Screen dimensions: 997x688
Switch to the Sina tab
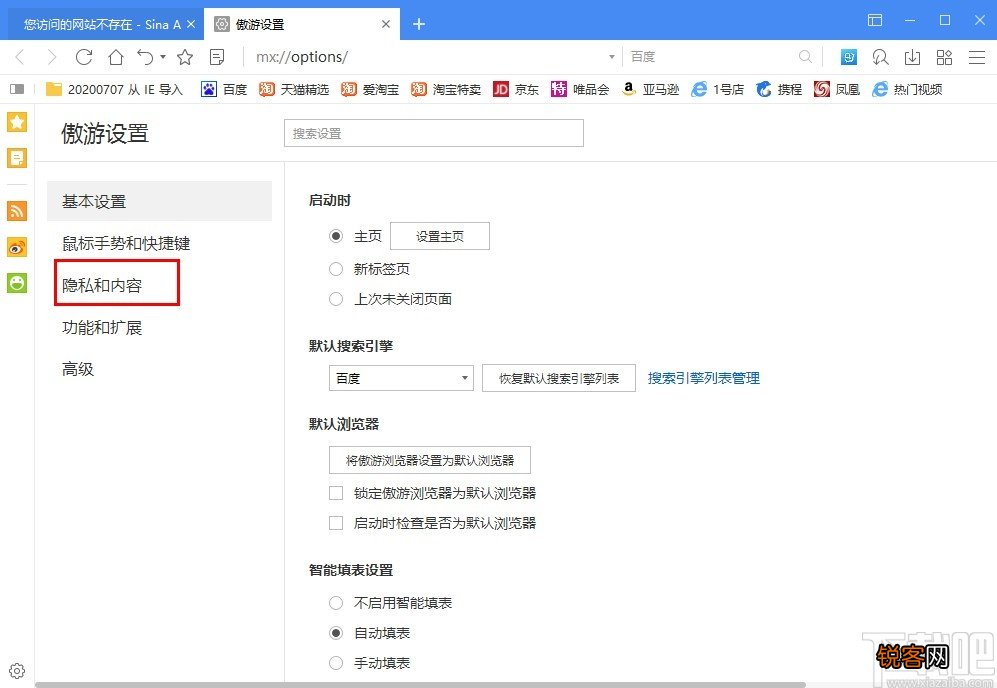[103, 24]
